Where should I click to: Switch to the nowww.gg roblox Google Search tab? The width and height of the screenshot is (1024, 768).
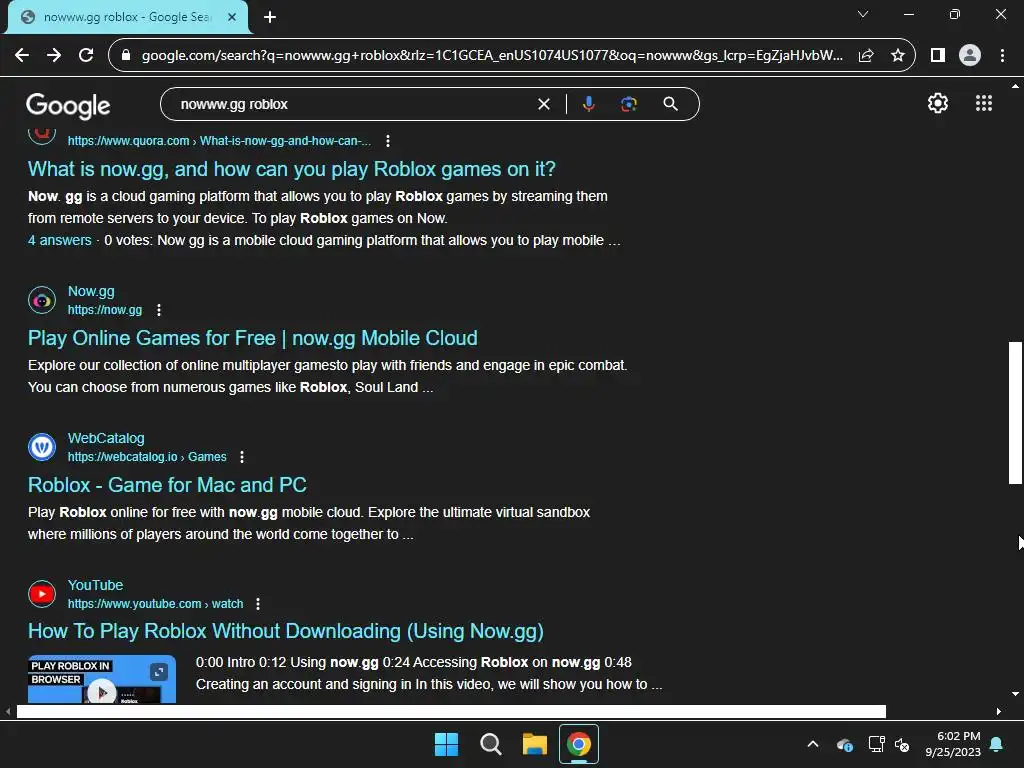(127, 17)
